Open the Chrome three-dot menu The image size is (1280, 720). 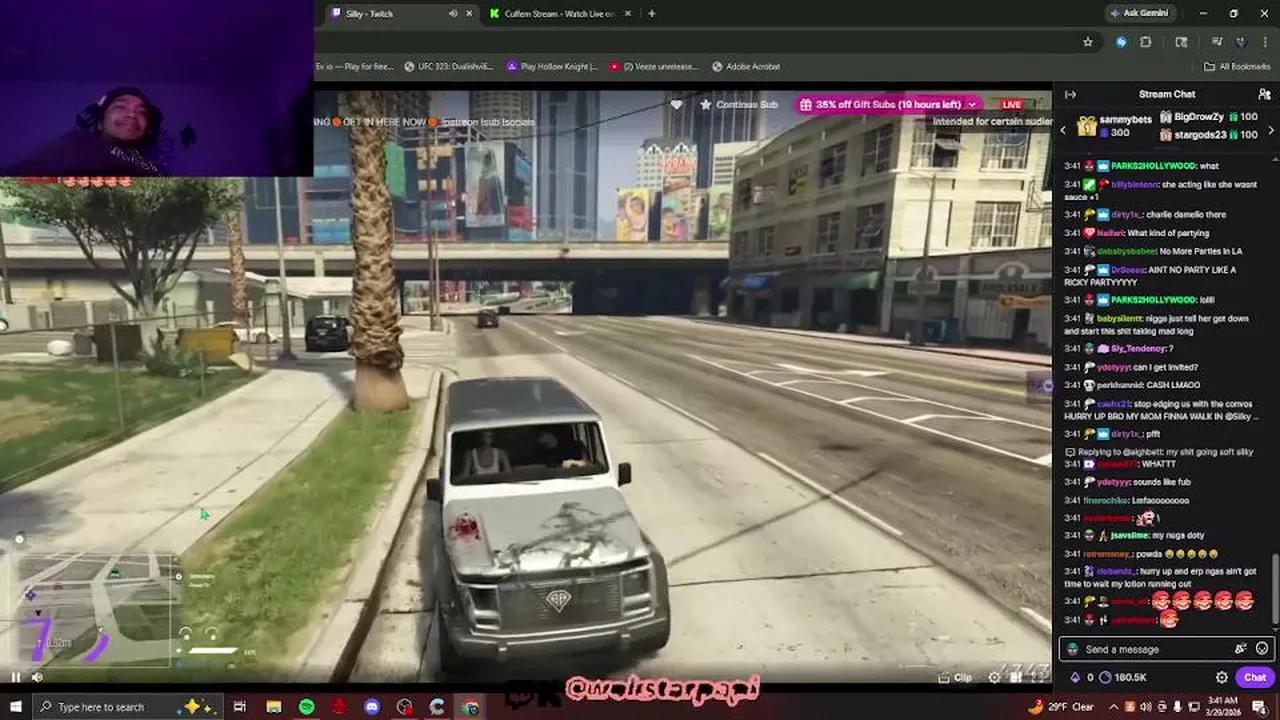click(1265, 42)
